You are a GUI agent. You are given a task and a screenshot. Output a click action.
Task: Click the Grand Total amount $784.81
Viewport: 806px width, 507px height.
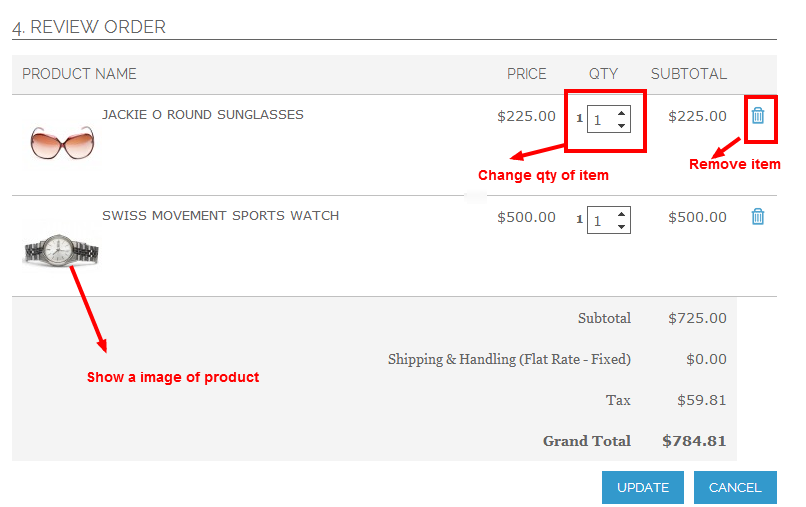(694, 440)
